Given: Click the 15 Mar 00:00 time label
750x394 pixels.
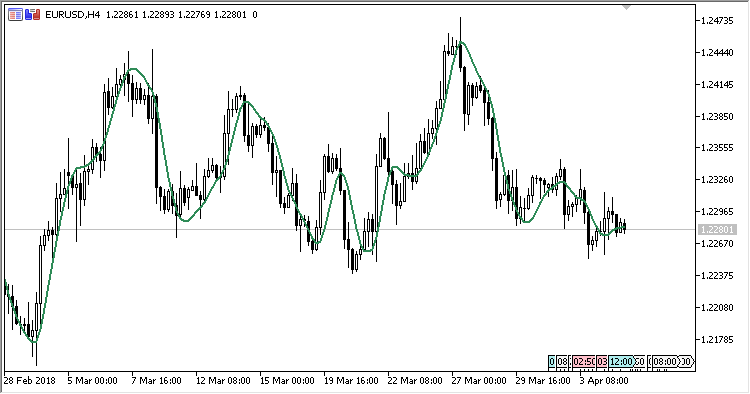Looking at the screenshot, I should (x=287, y=381).
